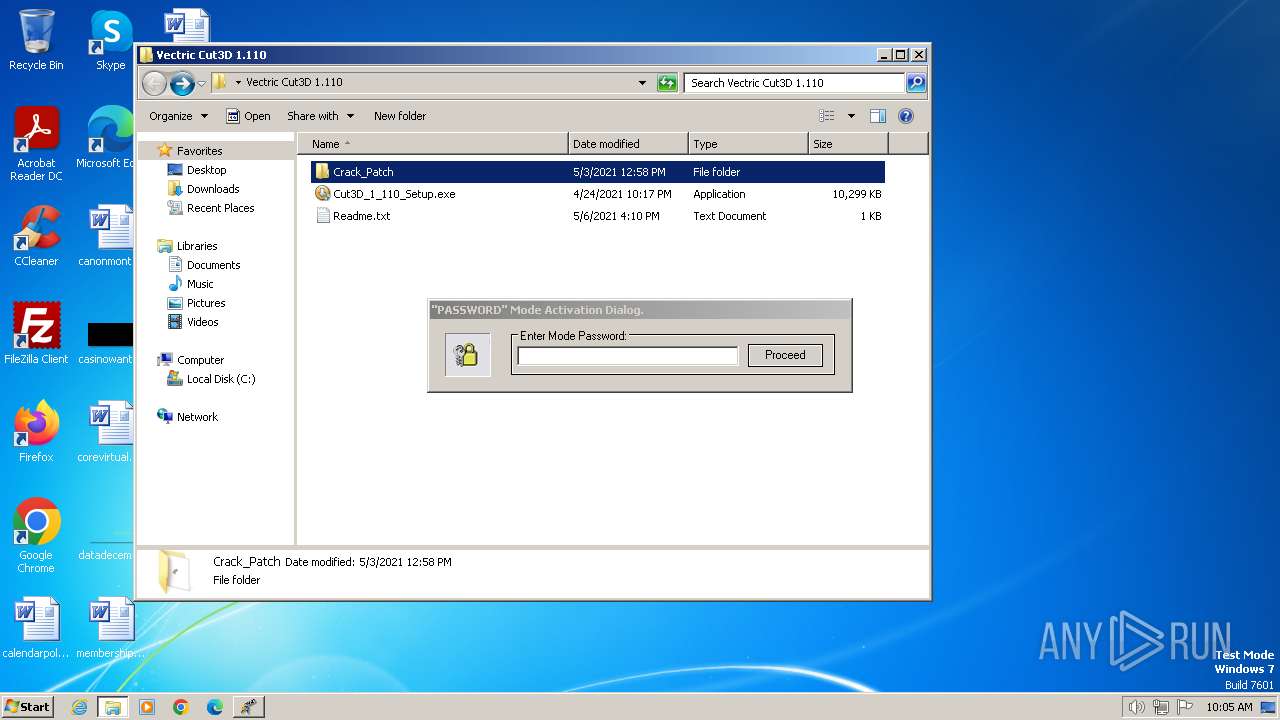Click New folder
1280x720 pixels.
click(x=400, y=116)
